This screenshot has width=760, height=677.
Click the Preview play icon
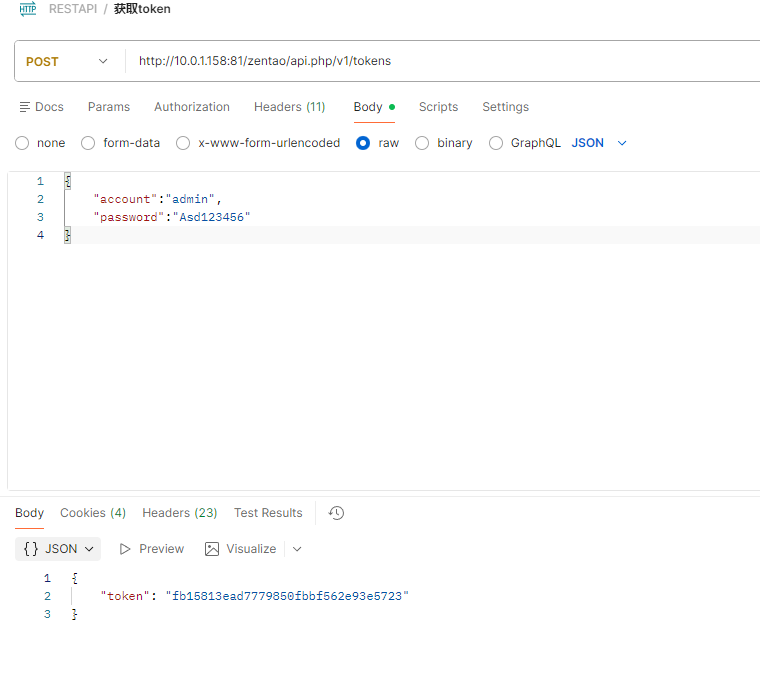(x=125, y=549)
